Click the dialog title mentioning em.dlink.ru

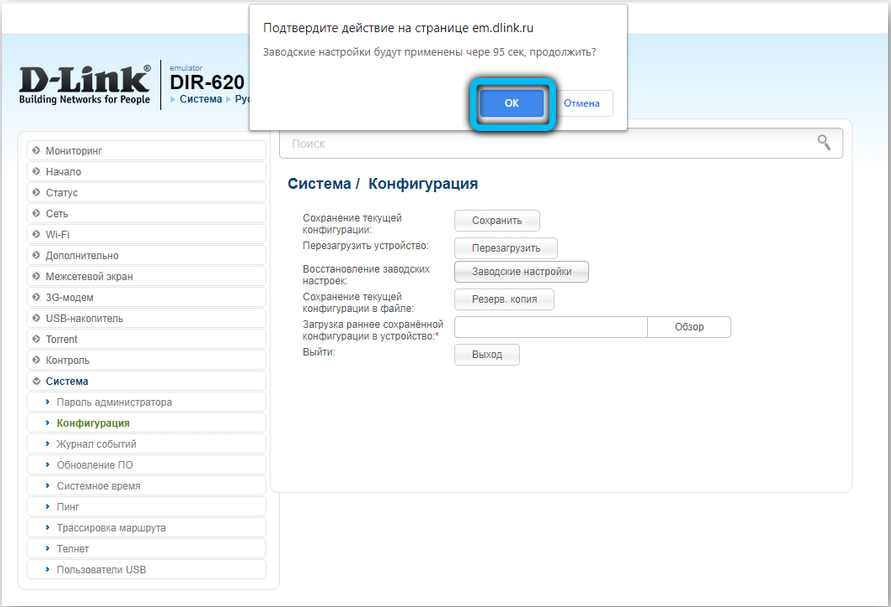click(x=398, y=28)
